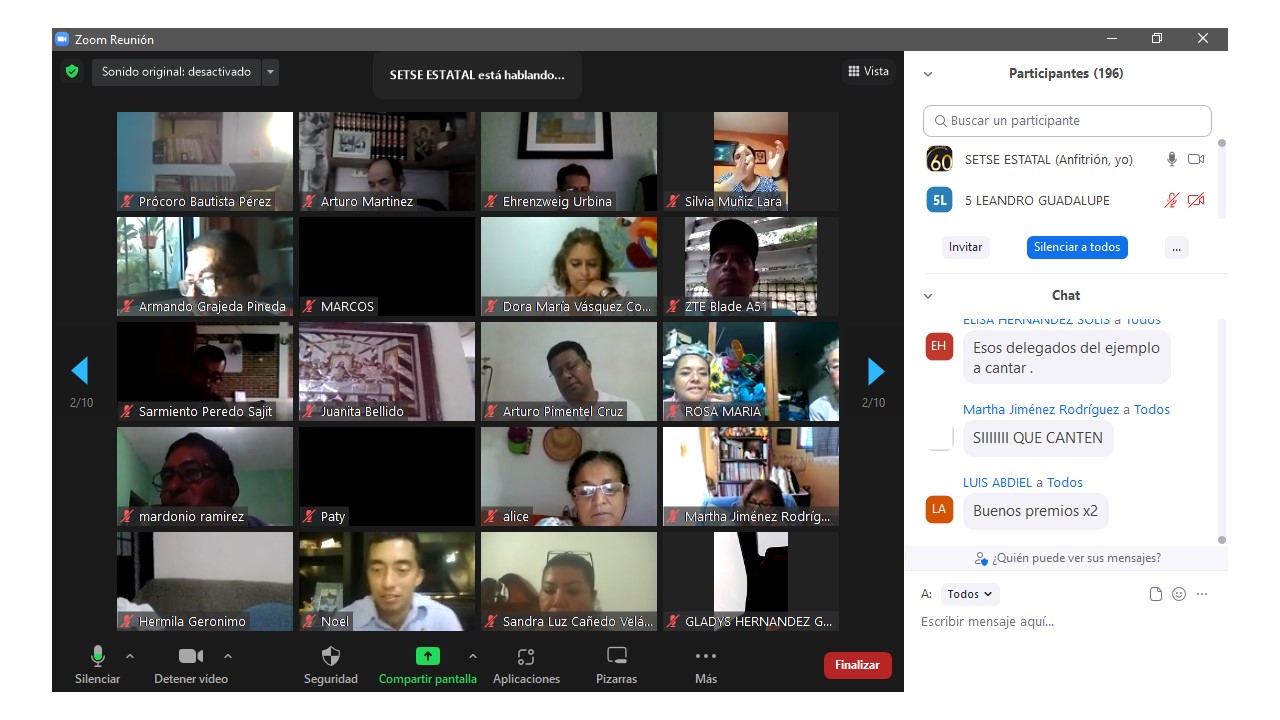Select ZTE Blade A51 video tile
The width and height of the screenshot is (1280, 720).
[751, 266]
